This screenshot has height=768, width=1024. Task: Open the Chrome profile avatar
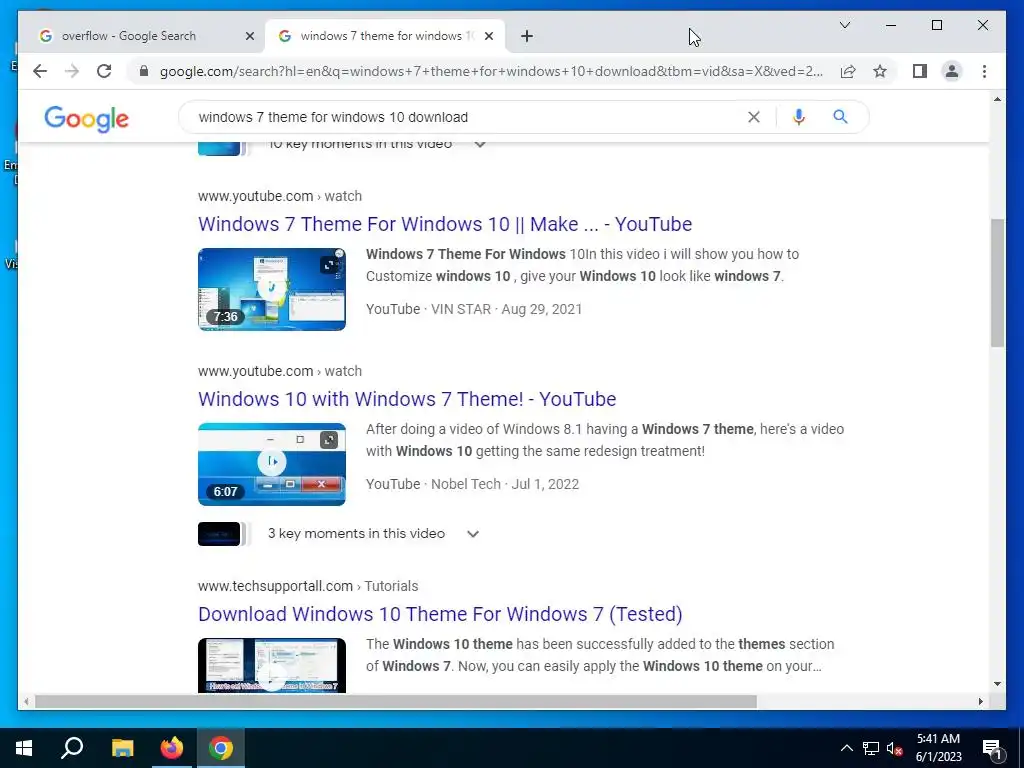click(x=952, y=71)
